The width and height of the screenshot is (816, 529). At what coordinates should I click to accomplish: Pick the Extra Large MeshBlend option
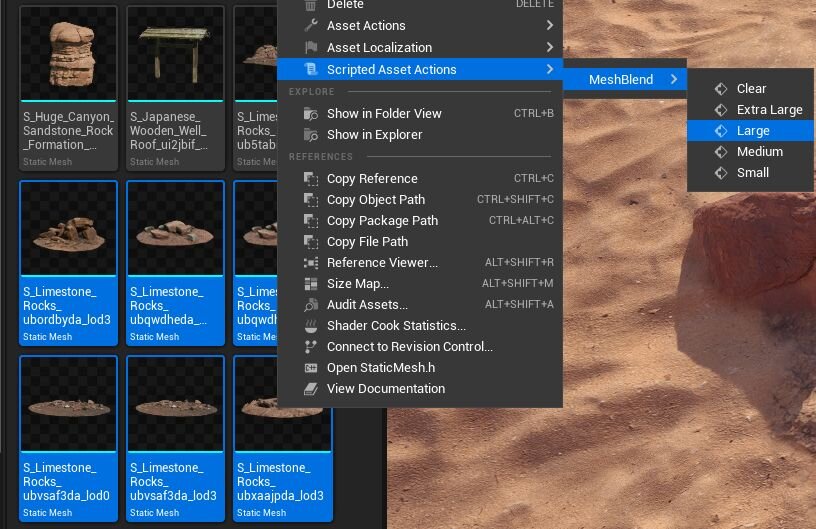[750, 110]
